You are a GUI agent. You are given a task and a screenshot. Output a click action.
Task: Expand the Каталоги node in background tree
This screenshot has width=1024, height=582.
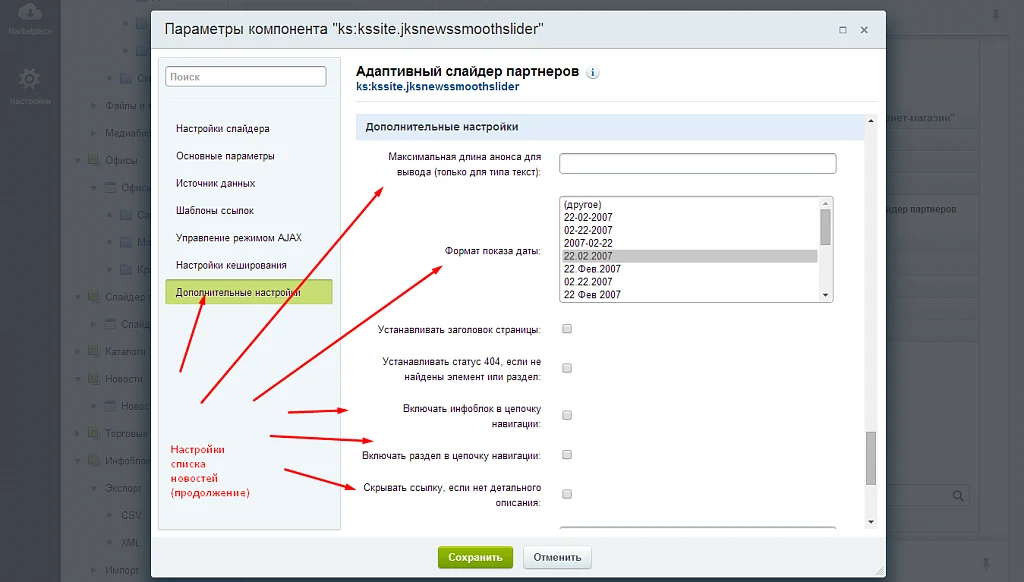(78, 351)
